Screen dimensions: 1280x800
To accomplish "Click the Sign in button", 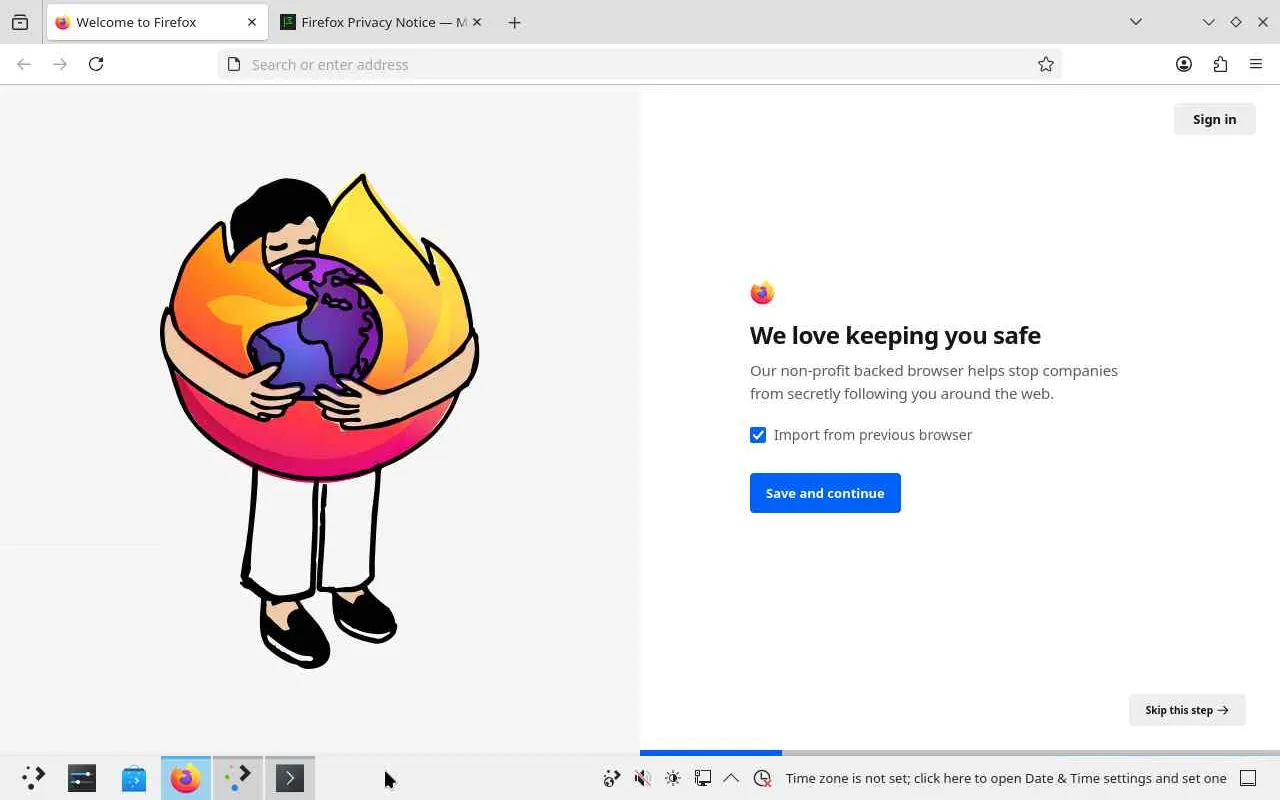I will tap(1214, 119).
